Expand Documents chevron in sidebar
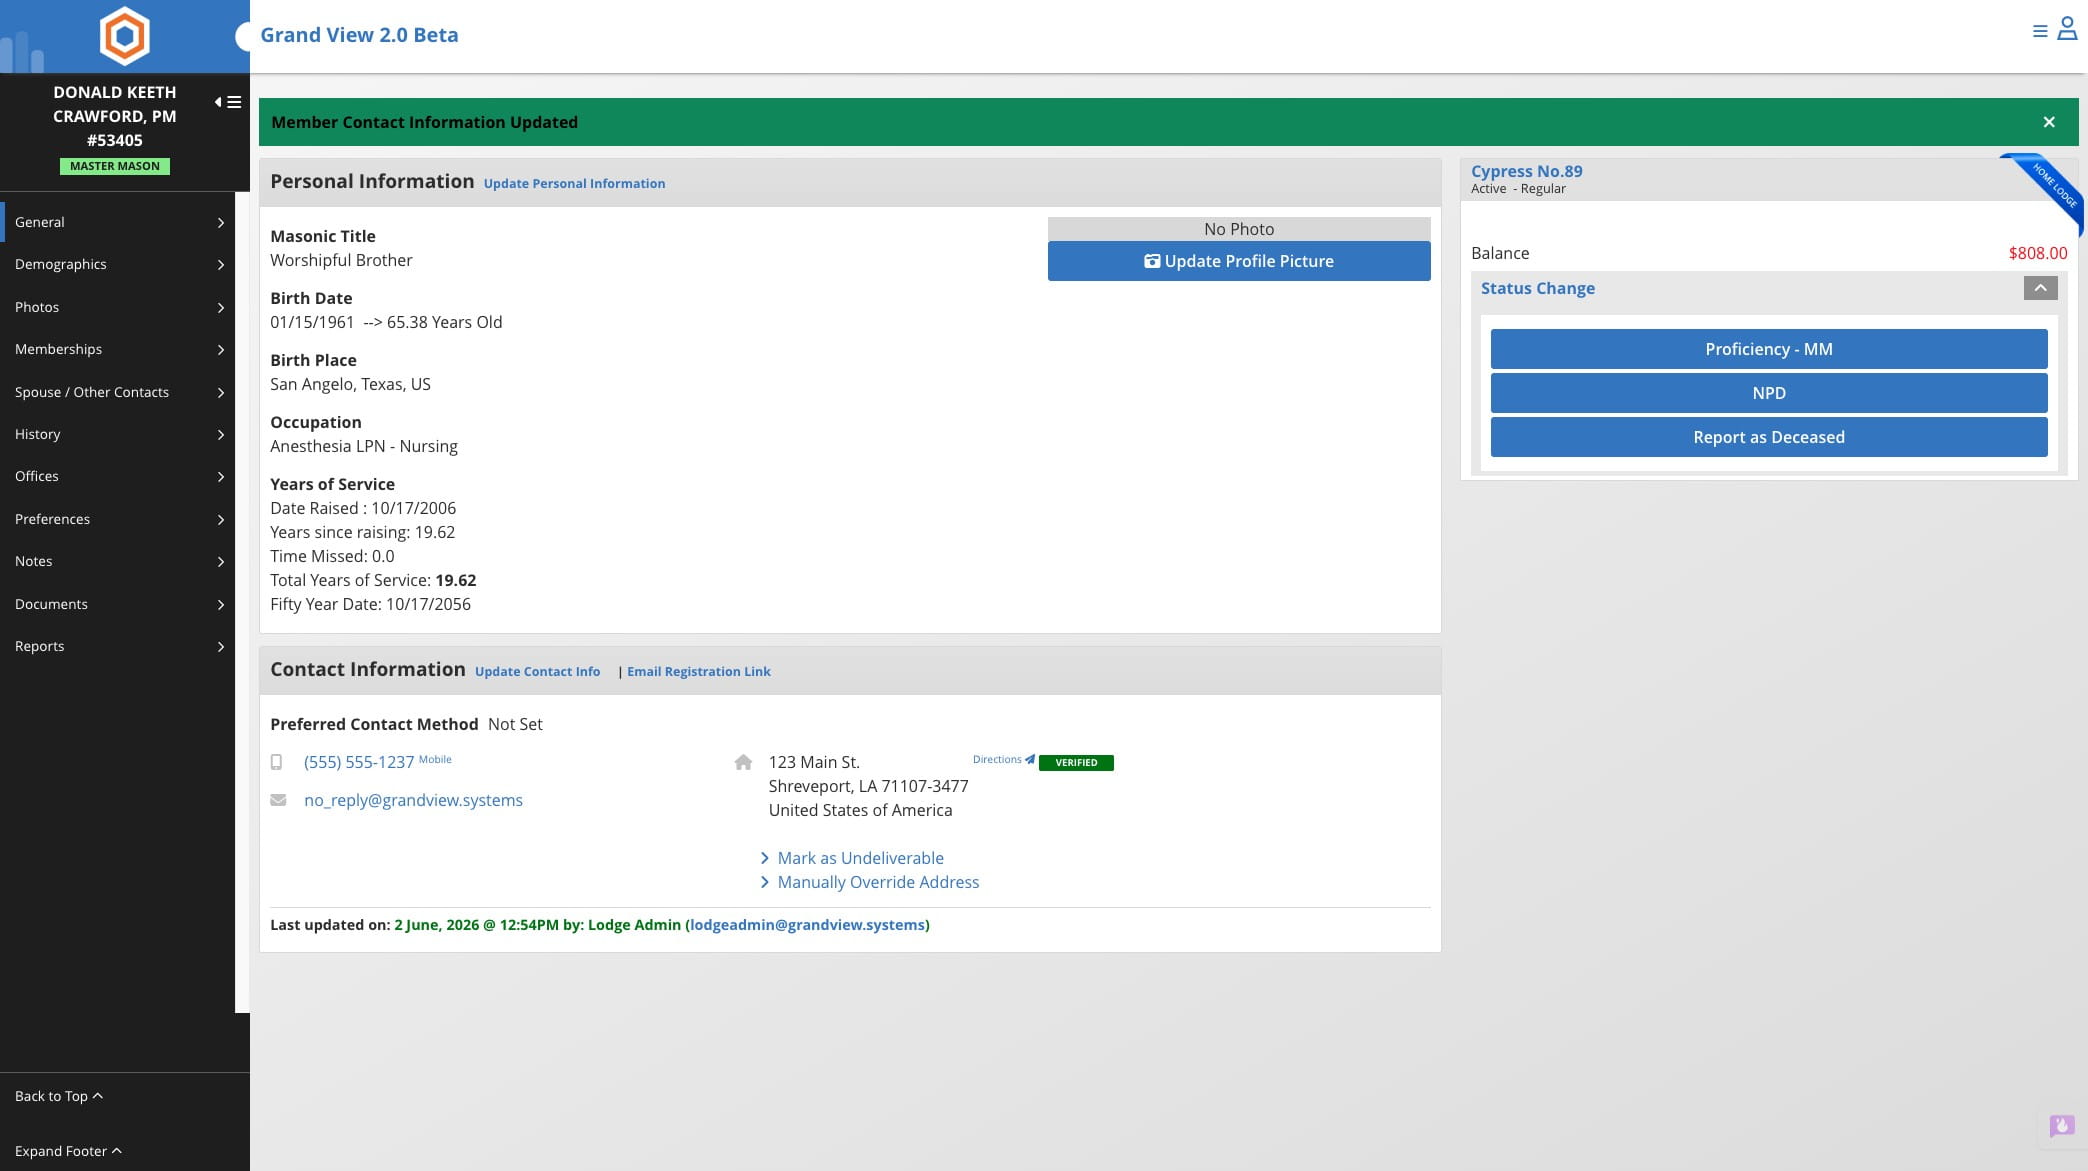This screenshot has height=1171, width=2088. pos(221,604)
